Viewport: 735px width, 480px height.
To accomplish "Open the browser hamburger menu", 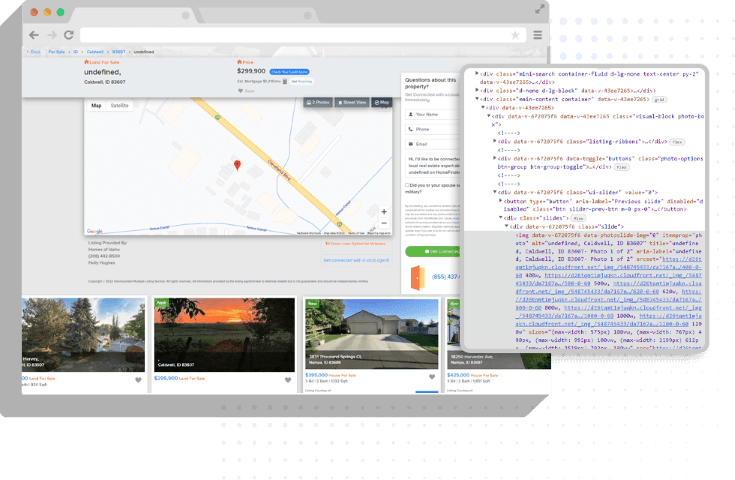I will 538,35.
